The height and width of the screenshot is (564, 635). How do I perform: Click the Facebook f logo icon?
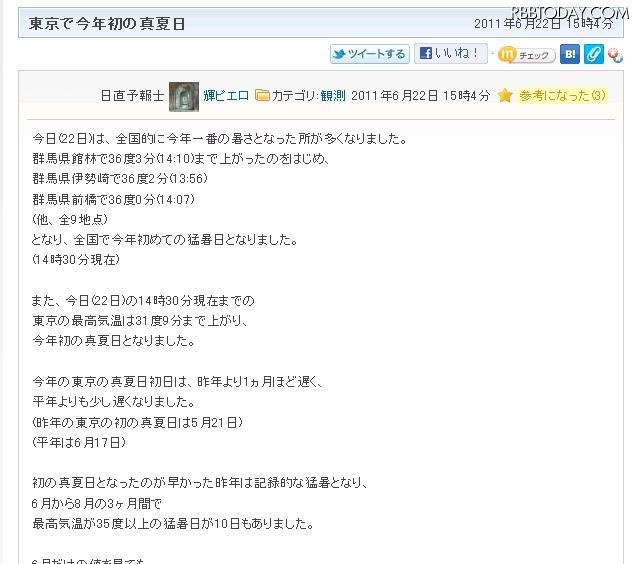click(x=426, y=53)
